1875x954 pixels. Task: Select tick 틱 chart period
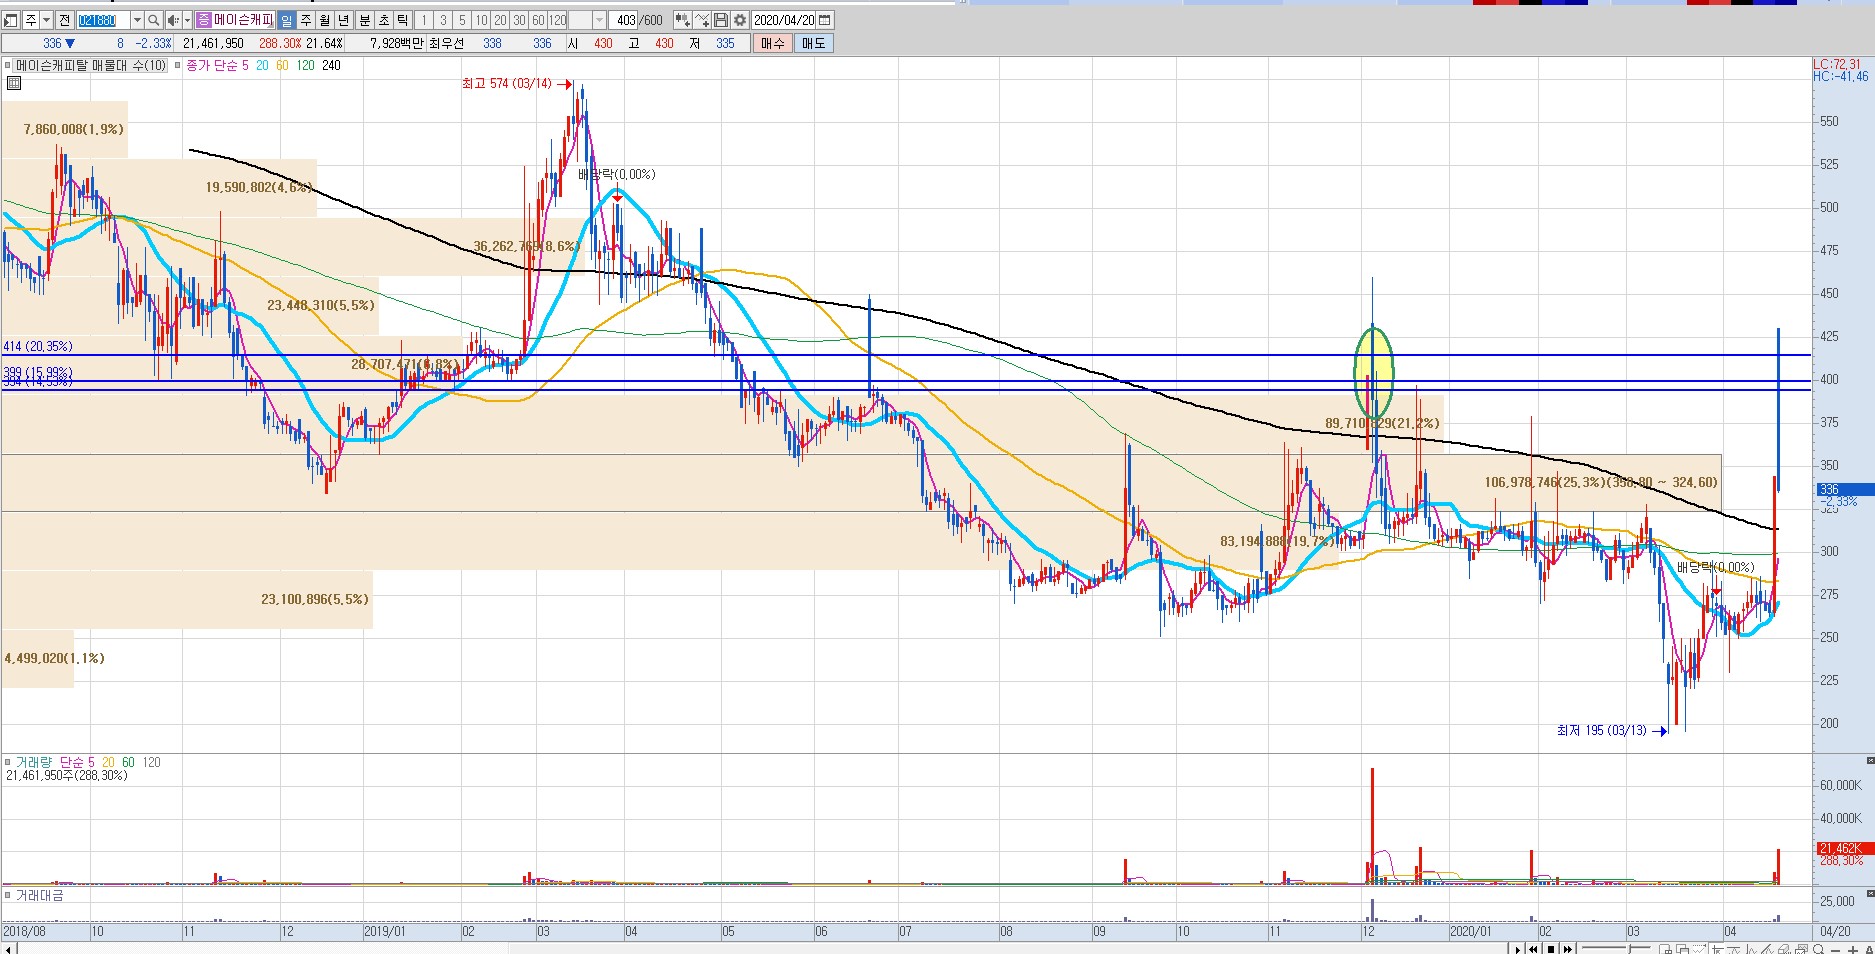[403, 20]
